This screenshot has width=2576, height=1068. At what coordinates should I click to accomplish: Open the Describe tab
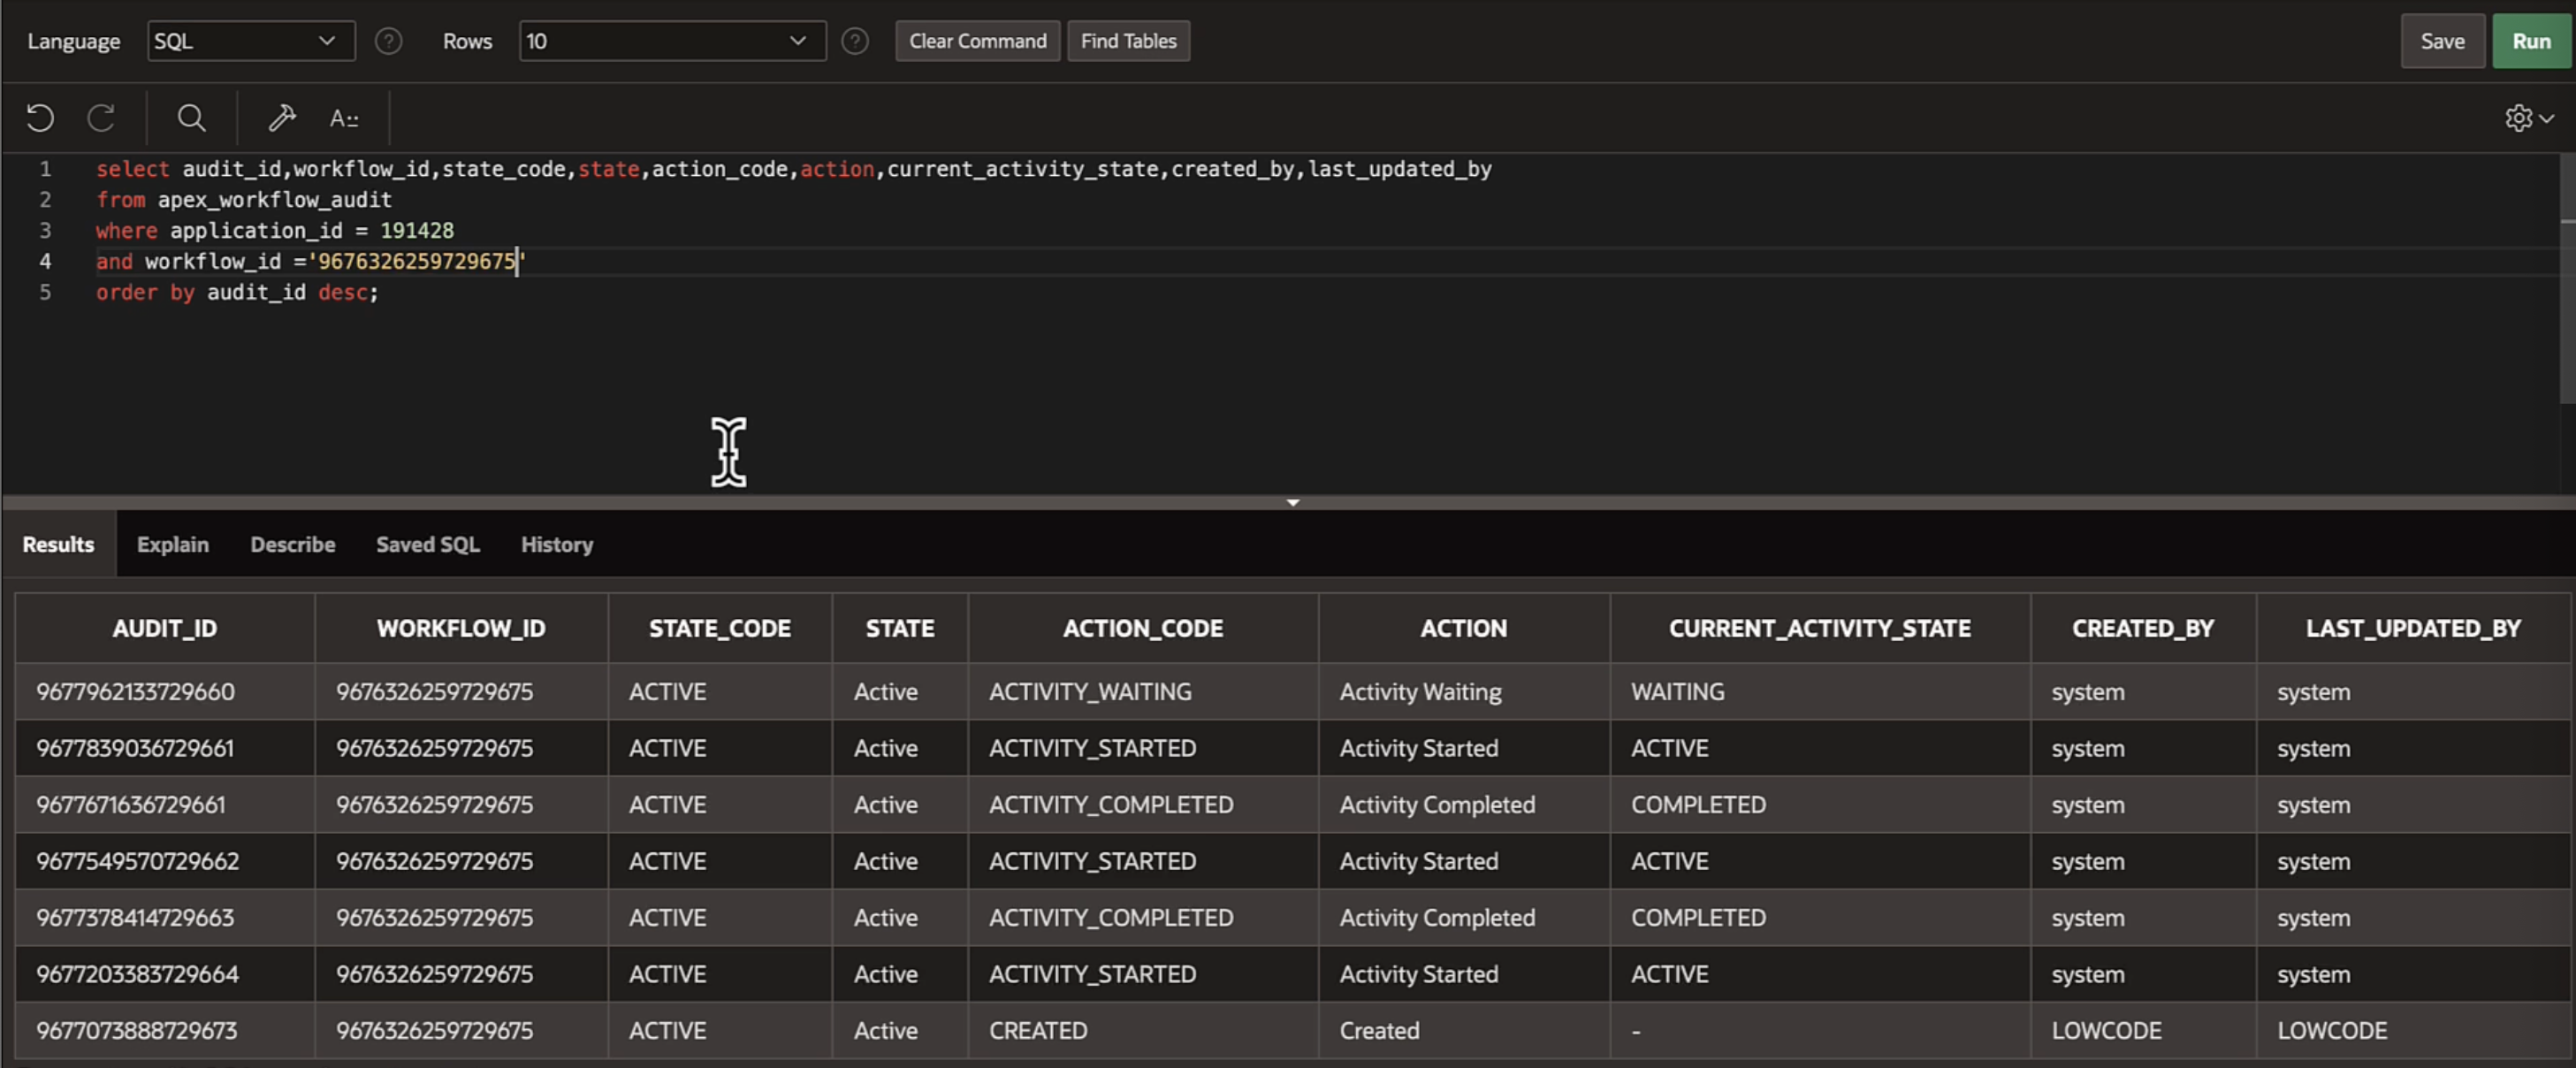(x=292, y=544)
